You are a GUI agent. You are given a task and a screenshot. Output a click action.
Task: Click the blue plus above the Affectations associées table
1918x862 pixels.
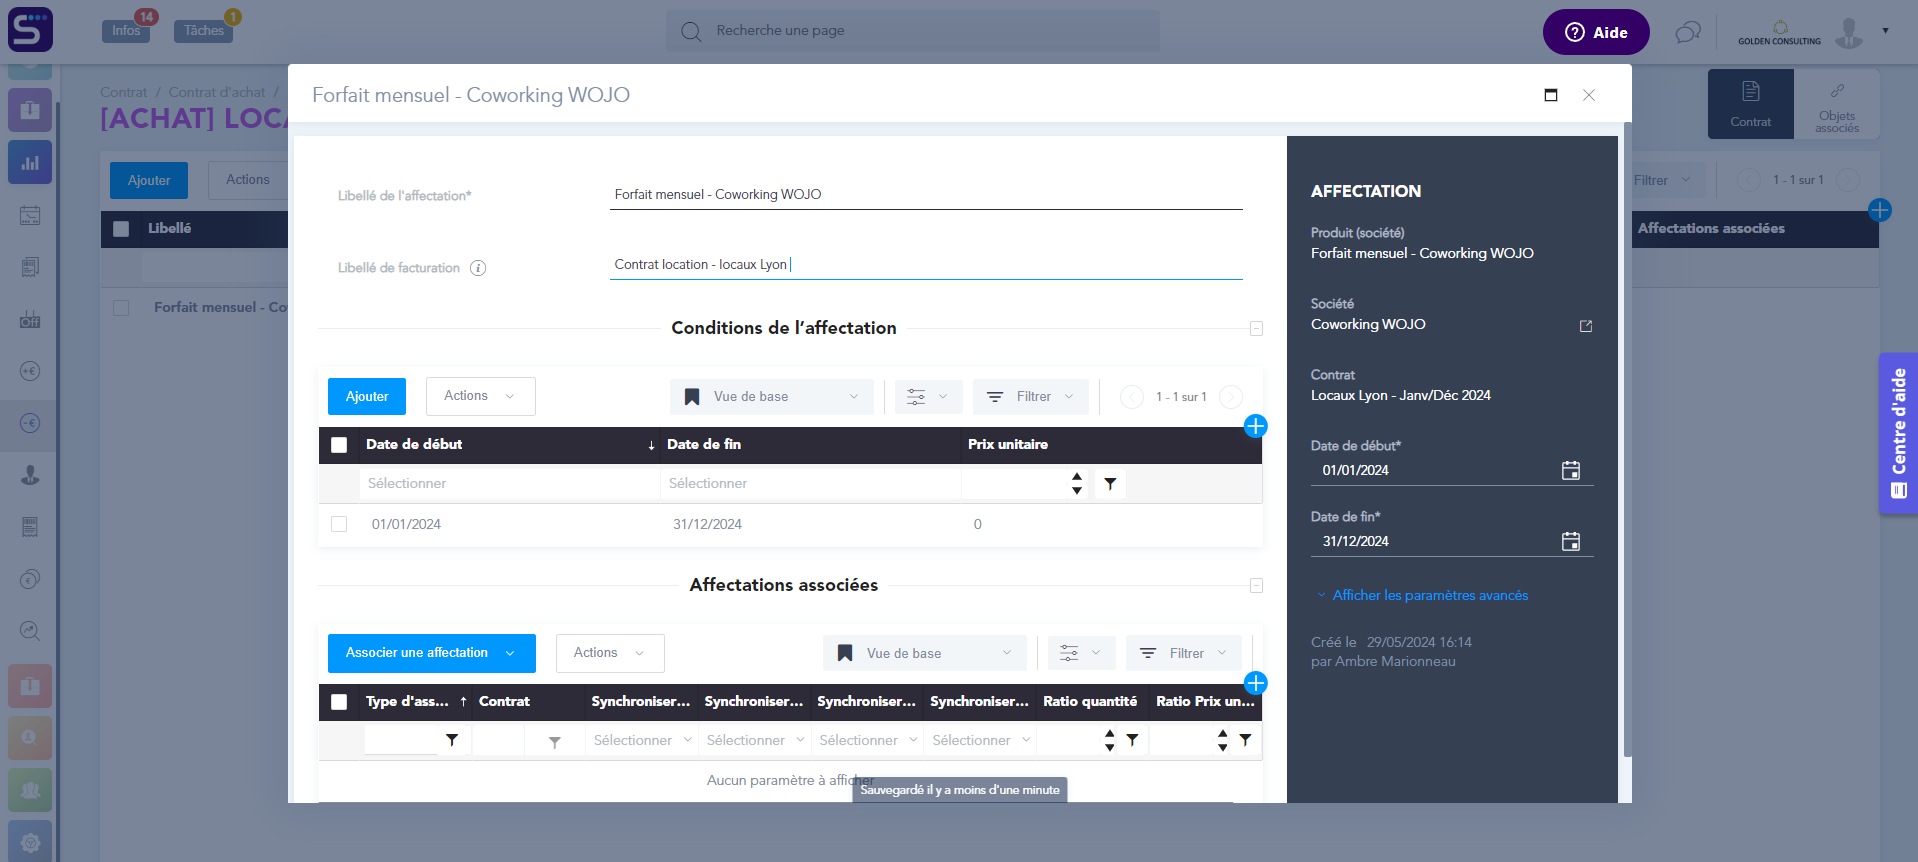[1256, 683]
